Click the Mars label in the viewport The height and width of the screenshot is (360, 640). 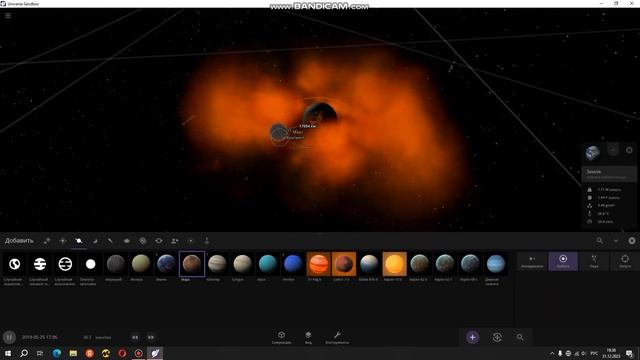click(298, 132)
